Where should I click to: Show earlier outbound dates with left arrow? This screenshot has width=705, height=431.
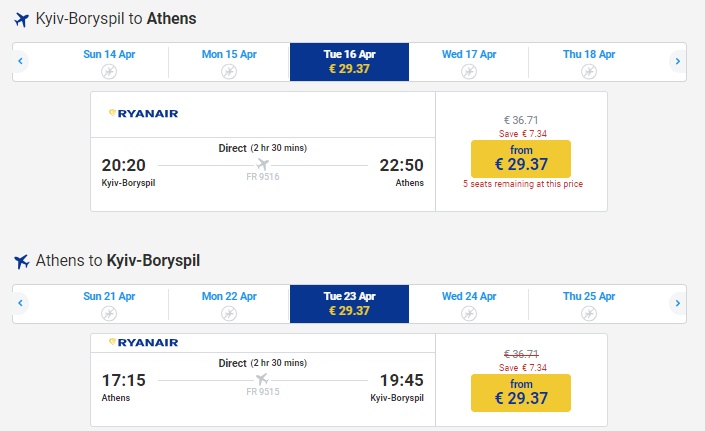click(x=20, y=62)
